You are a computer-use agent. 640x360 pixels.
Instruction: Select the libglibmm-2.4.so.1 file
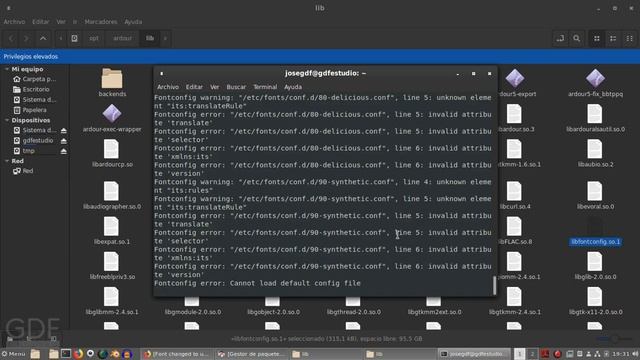point(112,301)
